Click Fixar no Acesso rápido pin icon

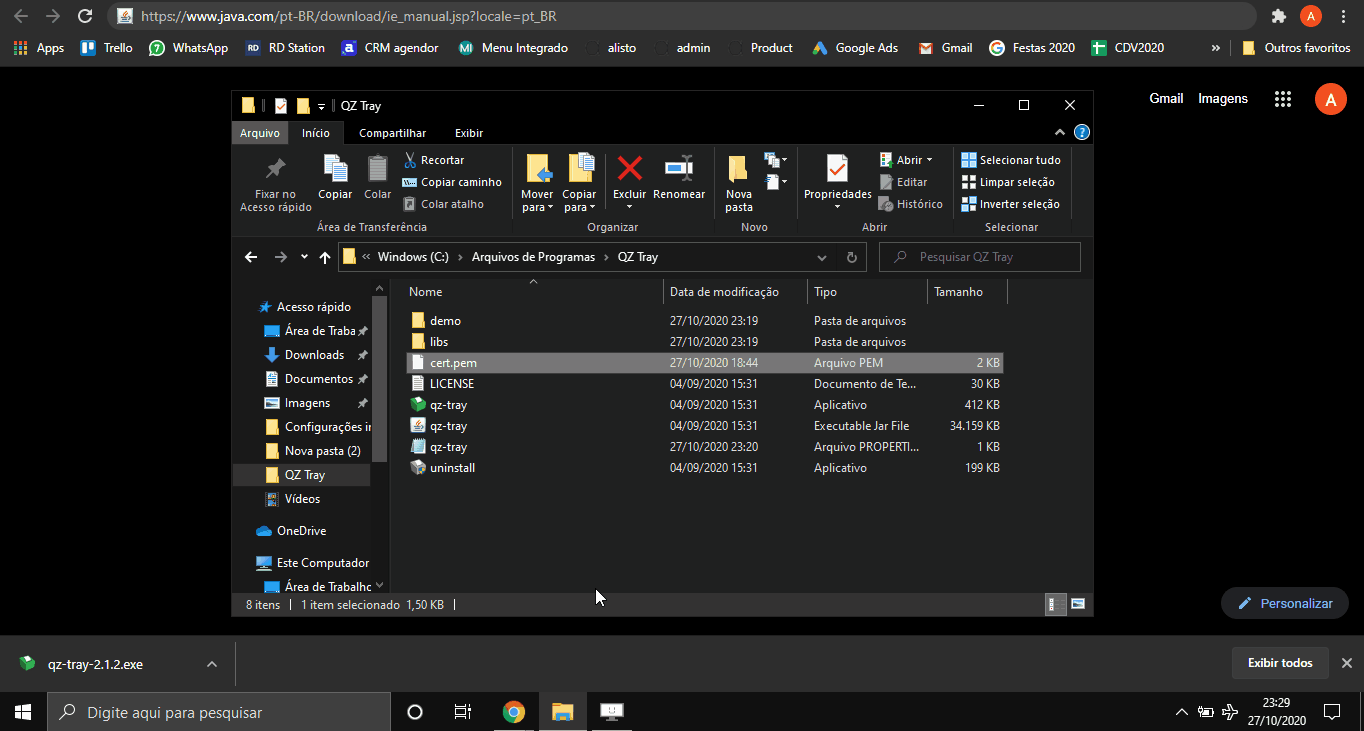(x=275, y=168)
